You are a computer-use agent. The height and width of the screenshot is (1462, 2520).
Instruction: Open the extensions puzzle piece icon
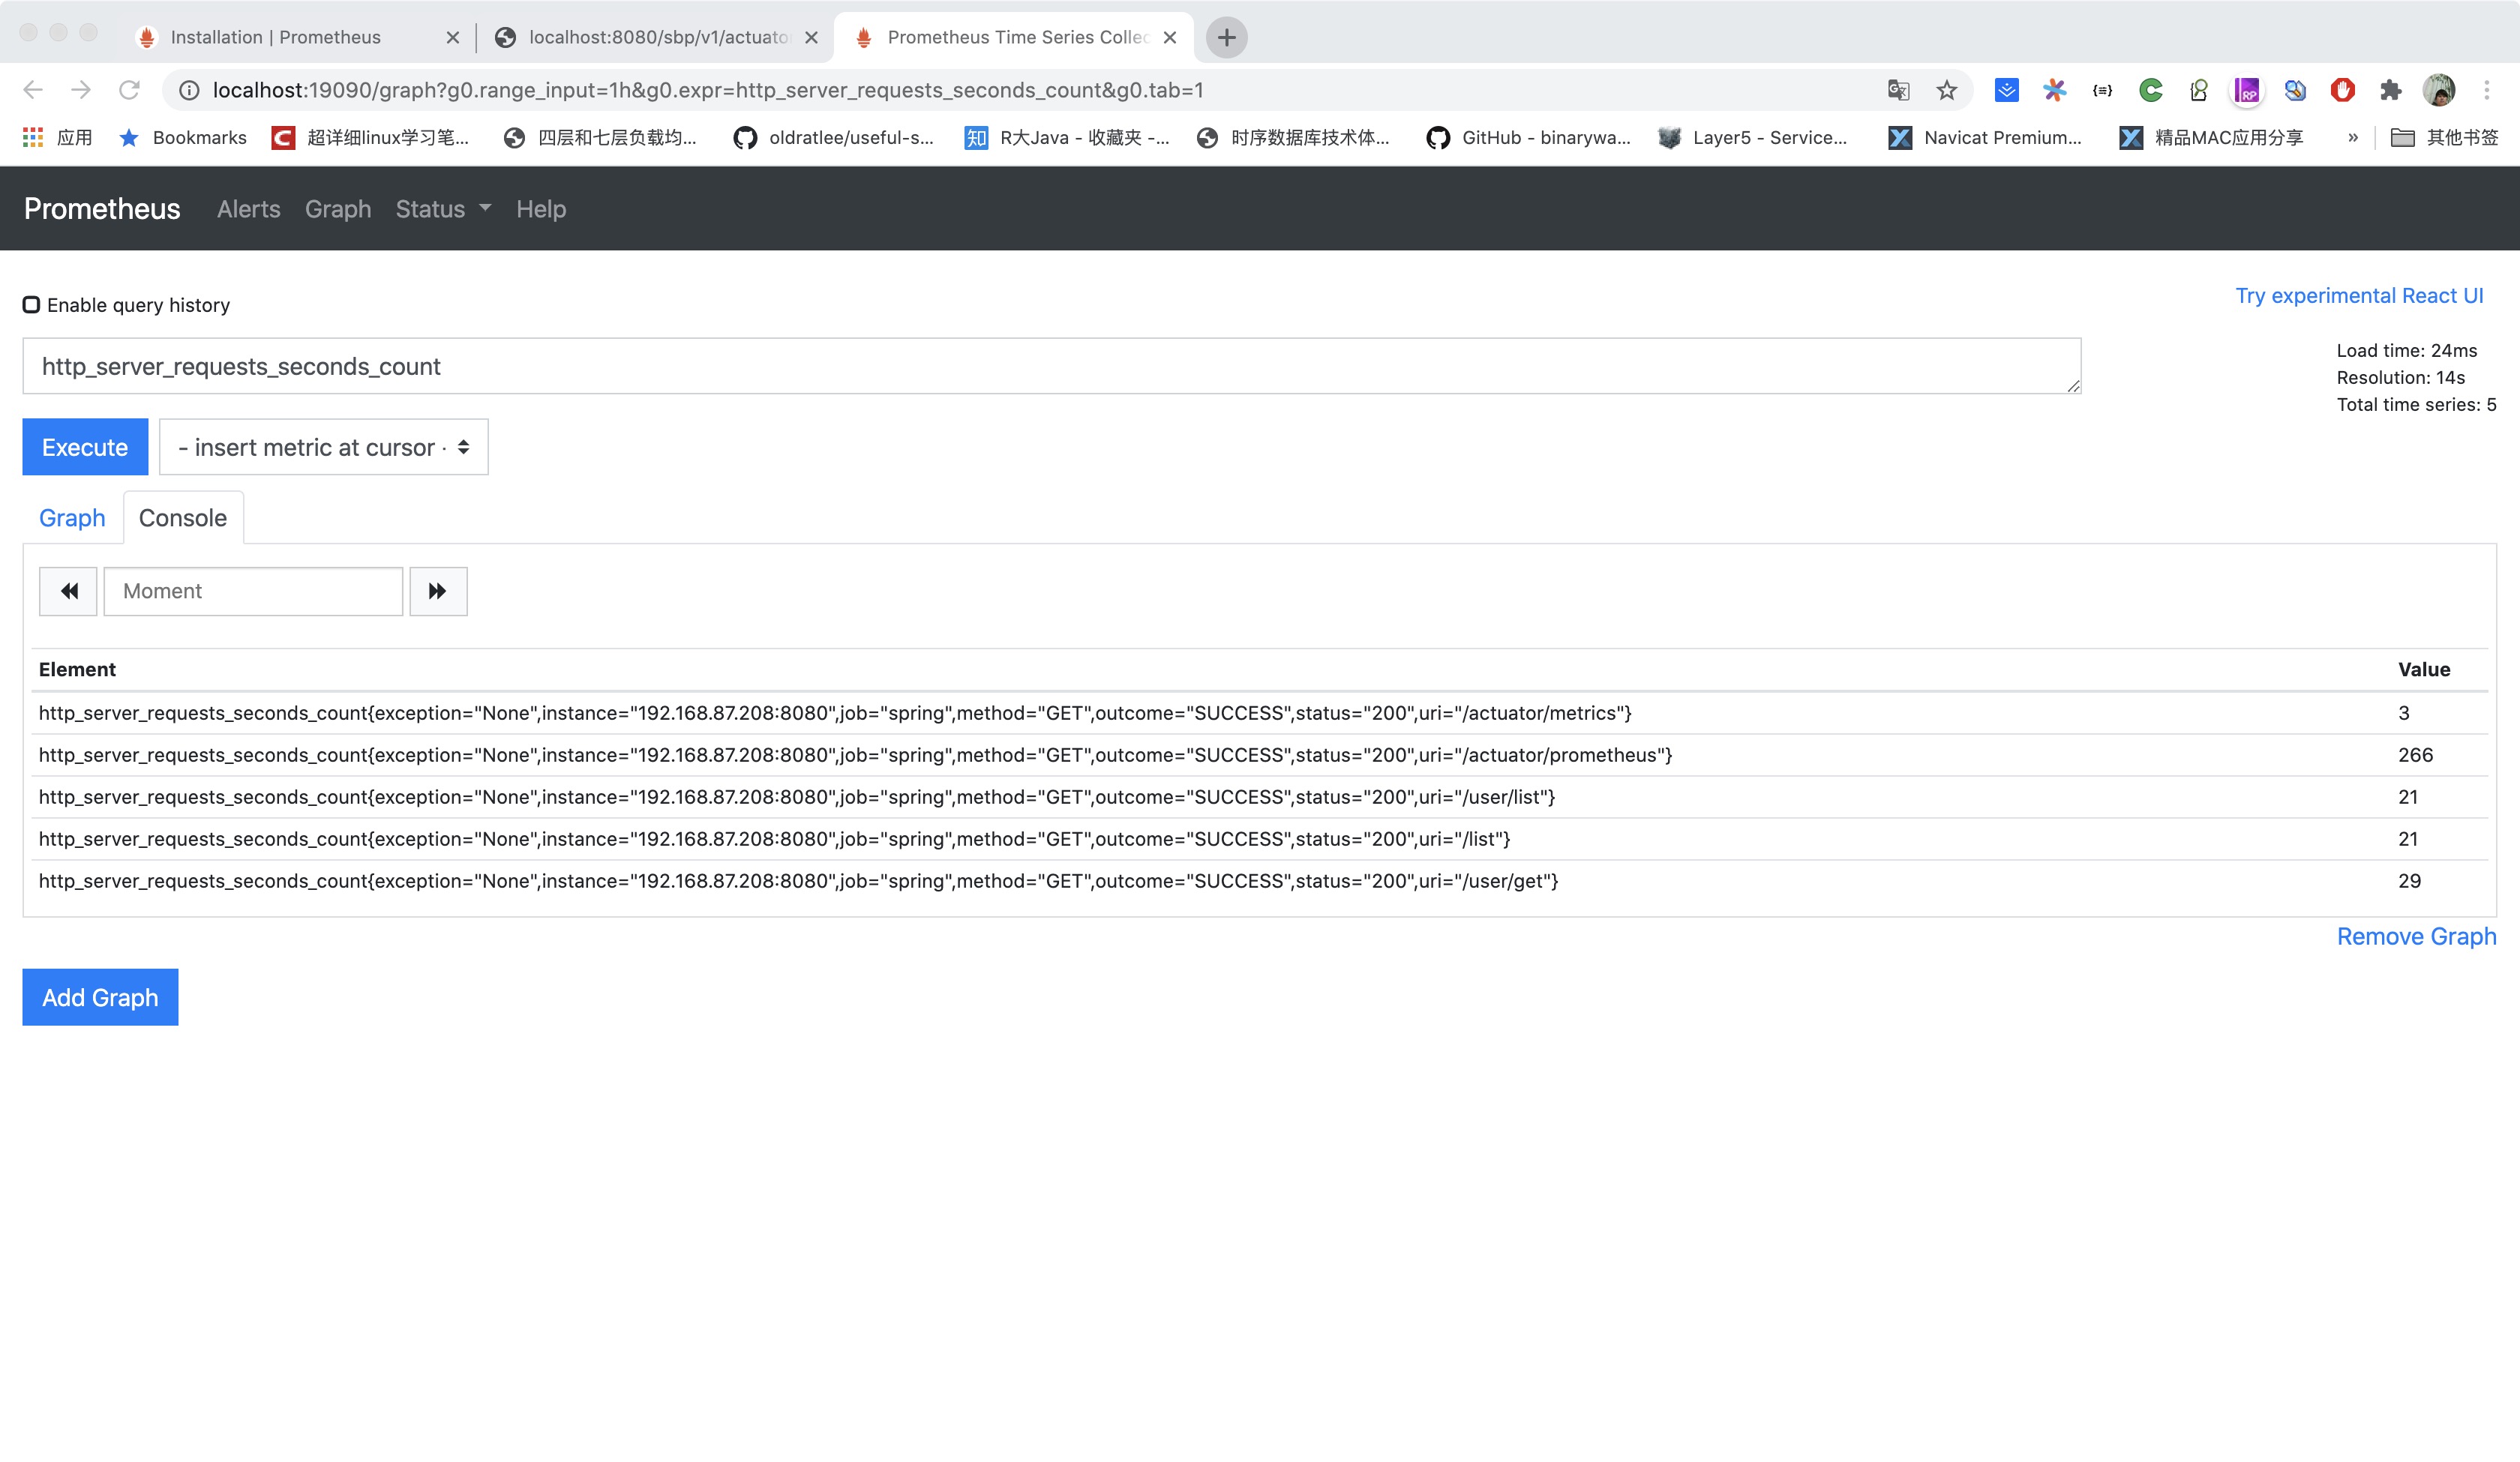point(2391,90)
